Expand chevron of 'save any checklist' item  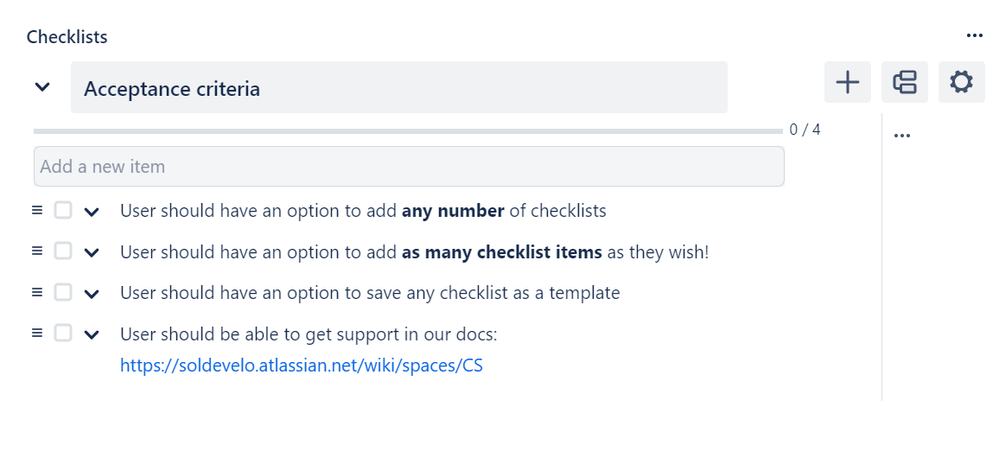92,294
